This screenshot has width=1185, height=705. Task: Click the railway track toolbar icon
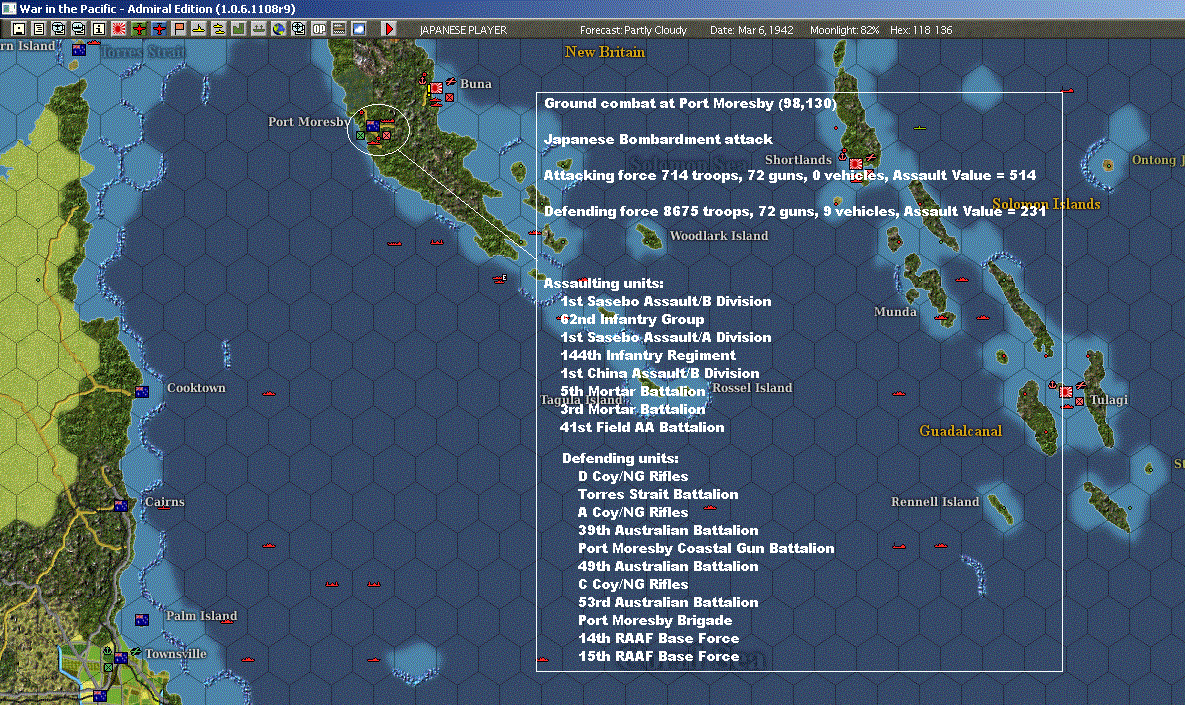click(339, 29)
